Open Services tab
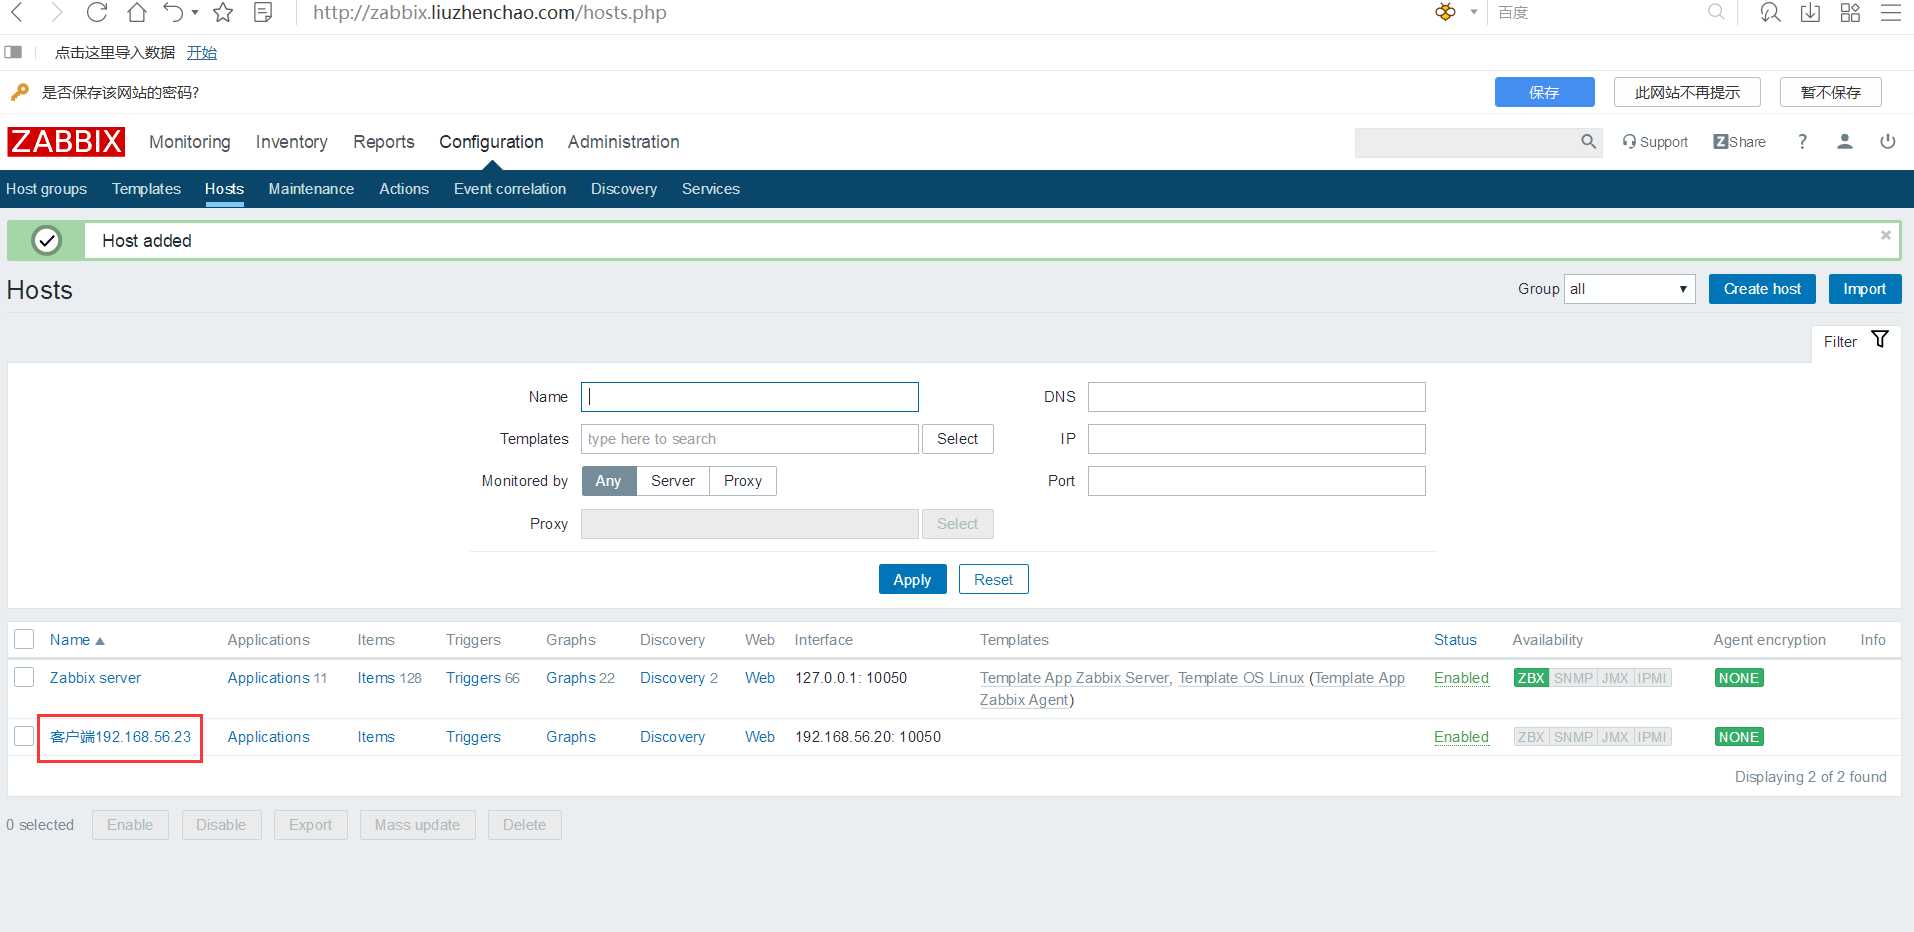1914x932 pixels. pos(711,189)
